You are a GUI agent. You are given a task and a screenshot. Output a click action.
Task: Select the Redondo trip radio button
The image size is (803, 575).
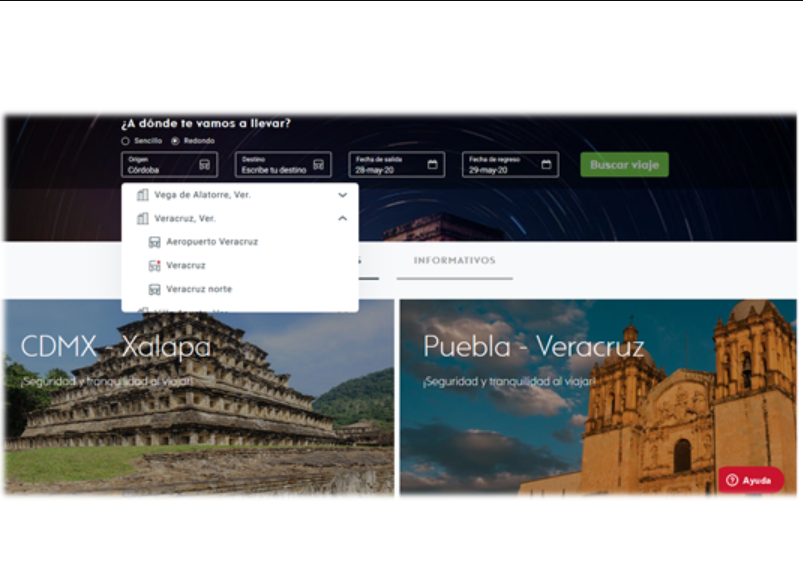point(175,141)
